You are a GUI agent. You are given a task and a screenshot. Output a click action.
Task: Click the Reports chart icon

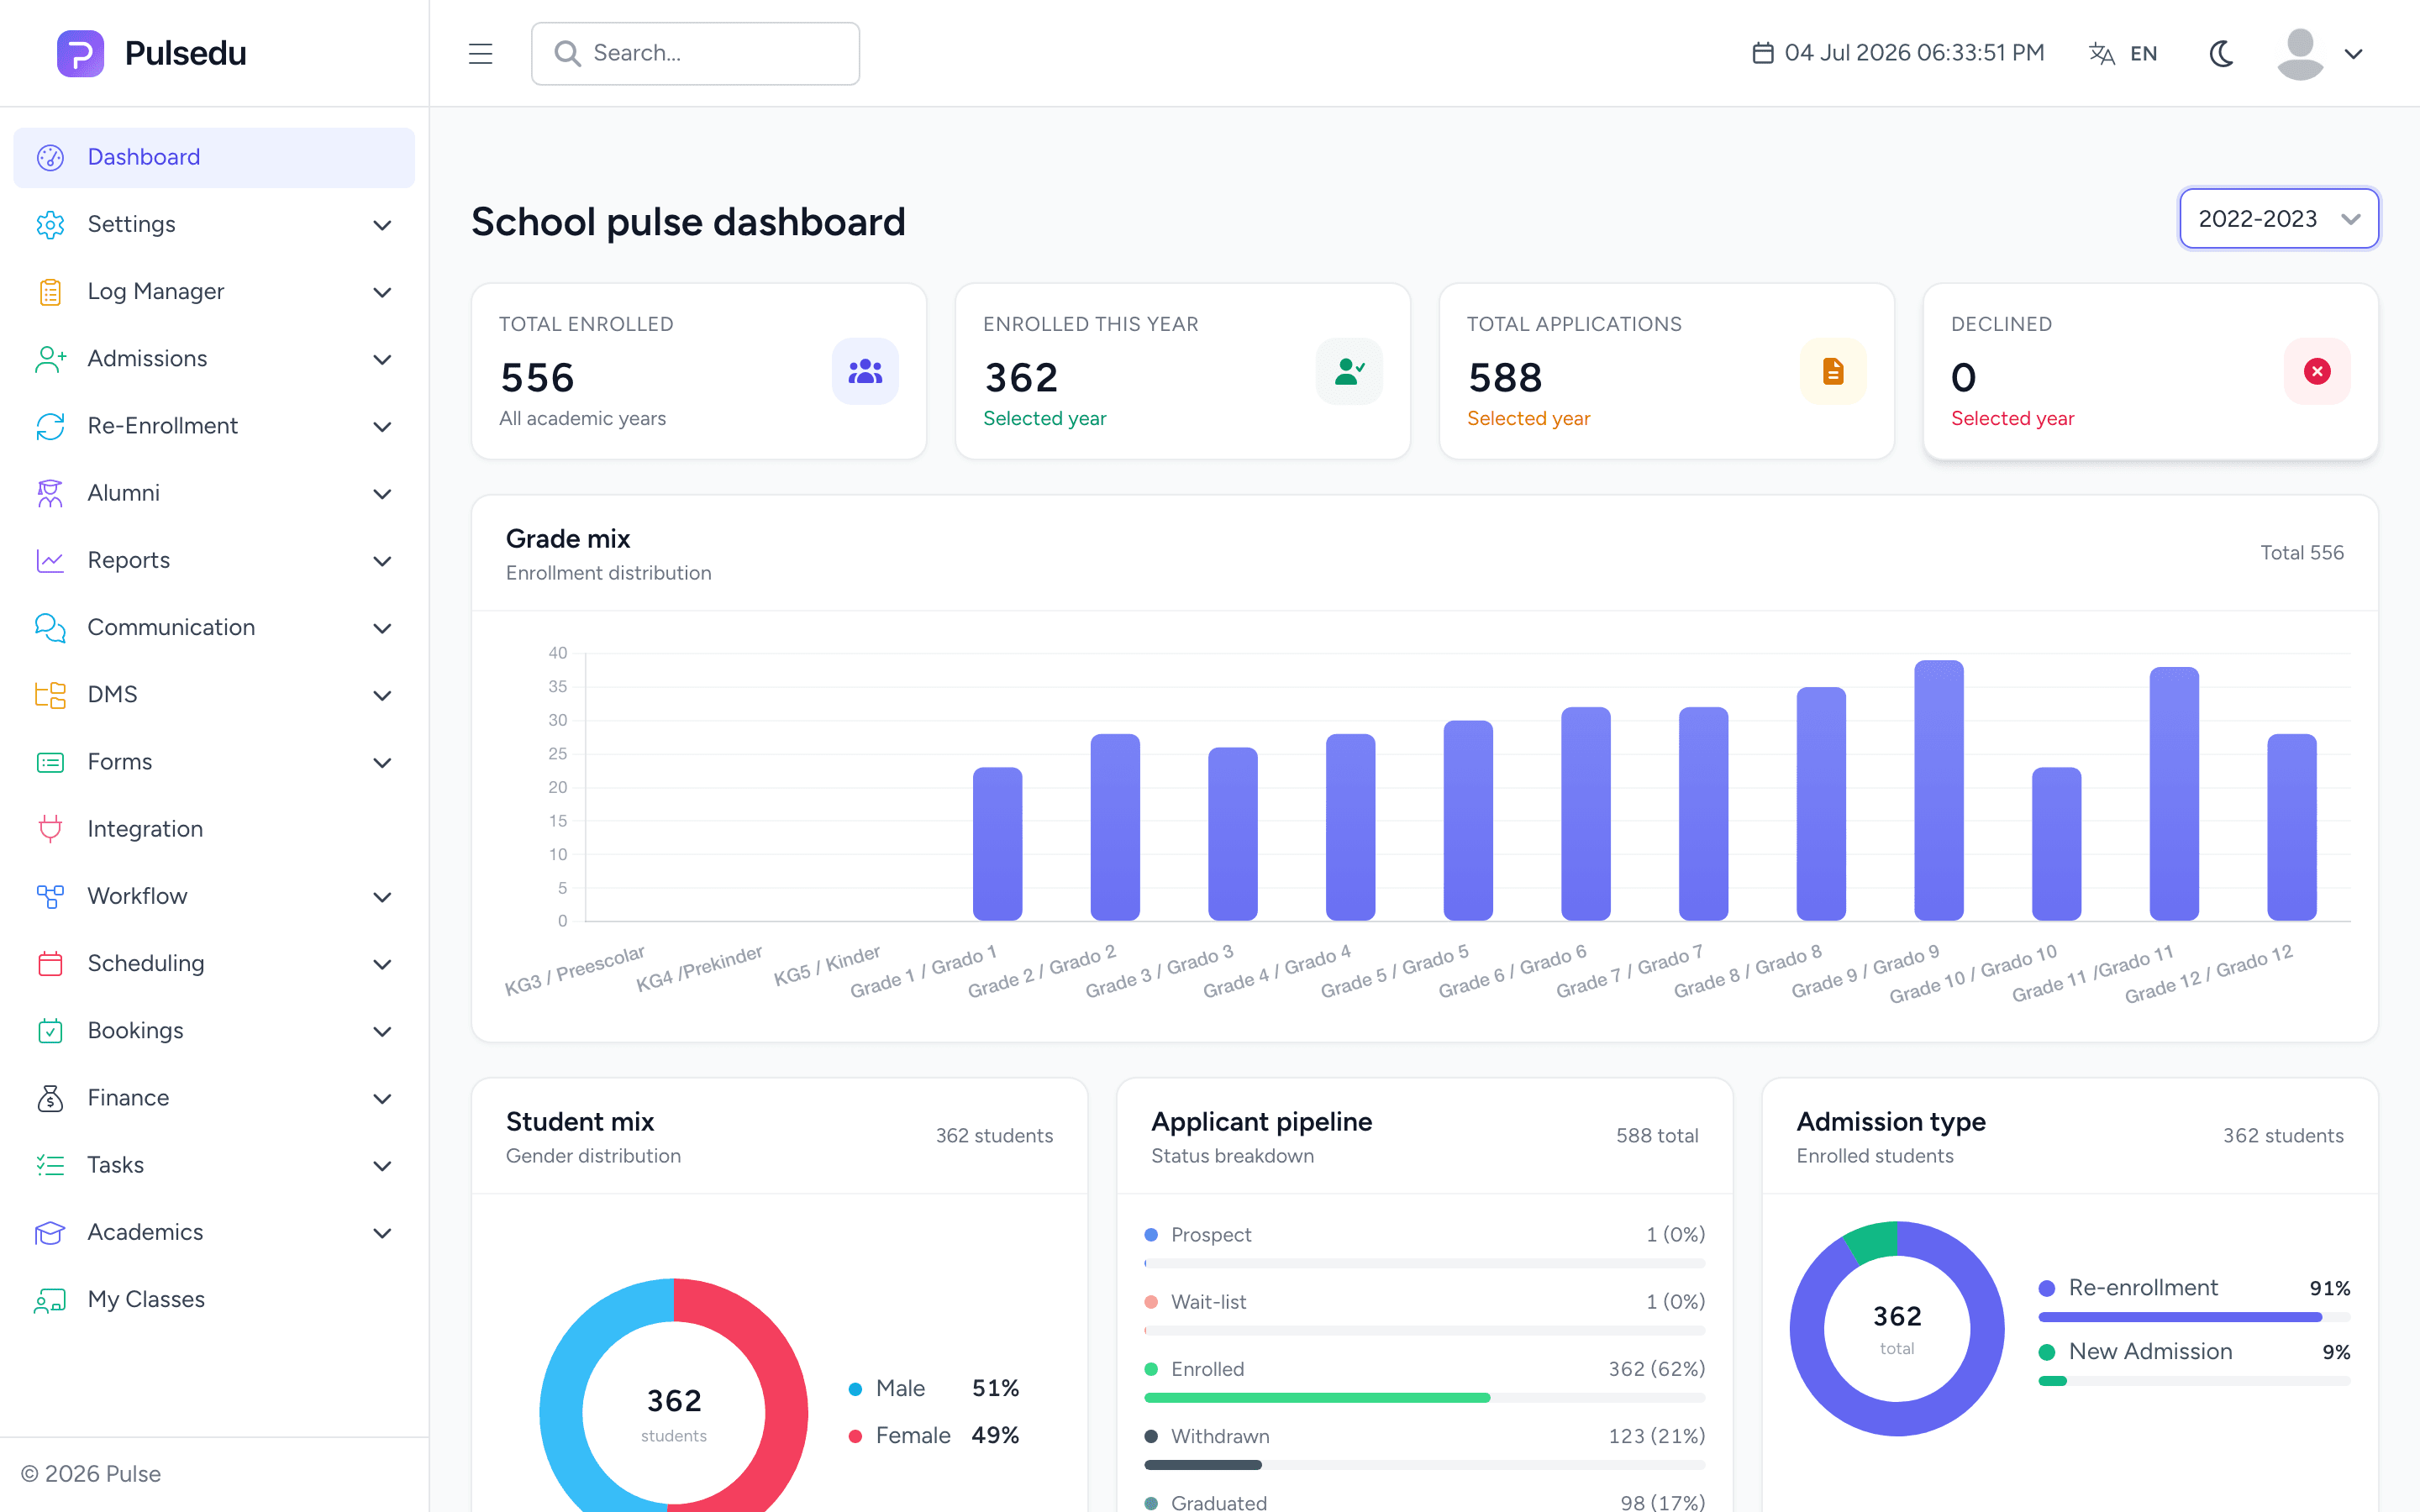point(50,560)
